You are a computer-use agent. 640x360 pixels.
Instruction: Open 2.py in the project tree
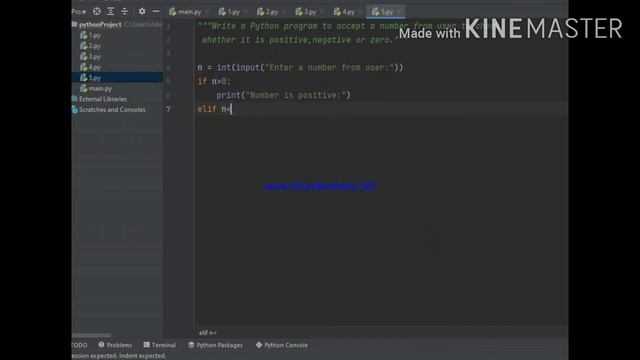point(95,46)
